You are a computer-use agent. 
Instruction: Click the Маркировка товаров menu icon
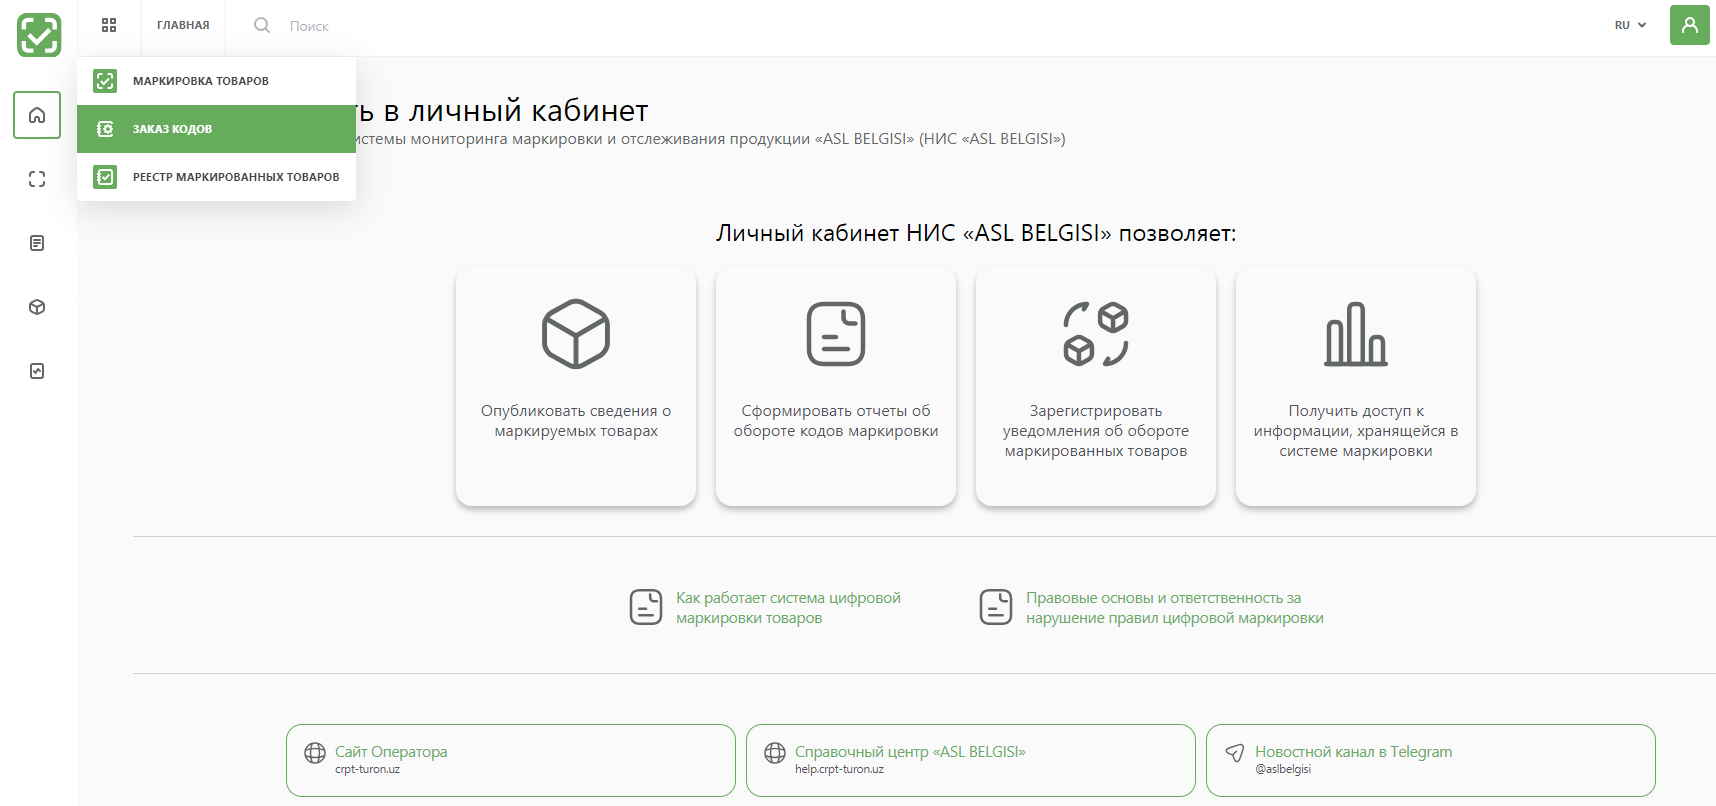[105, 81]
